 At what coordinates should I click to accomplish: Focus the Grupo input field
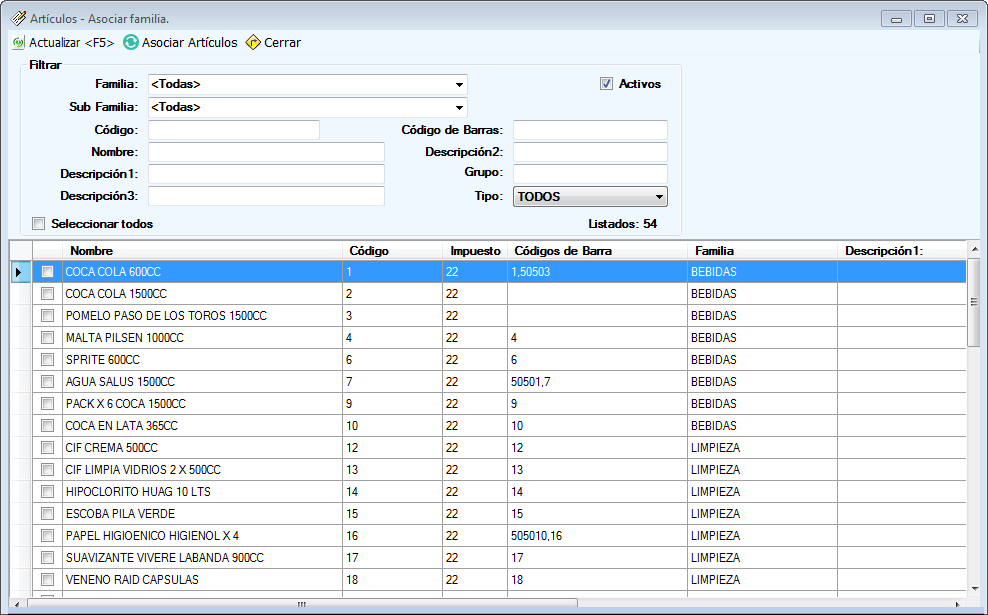(x=590, y=174)
